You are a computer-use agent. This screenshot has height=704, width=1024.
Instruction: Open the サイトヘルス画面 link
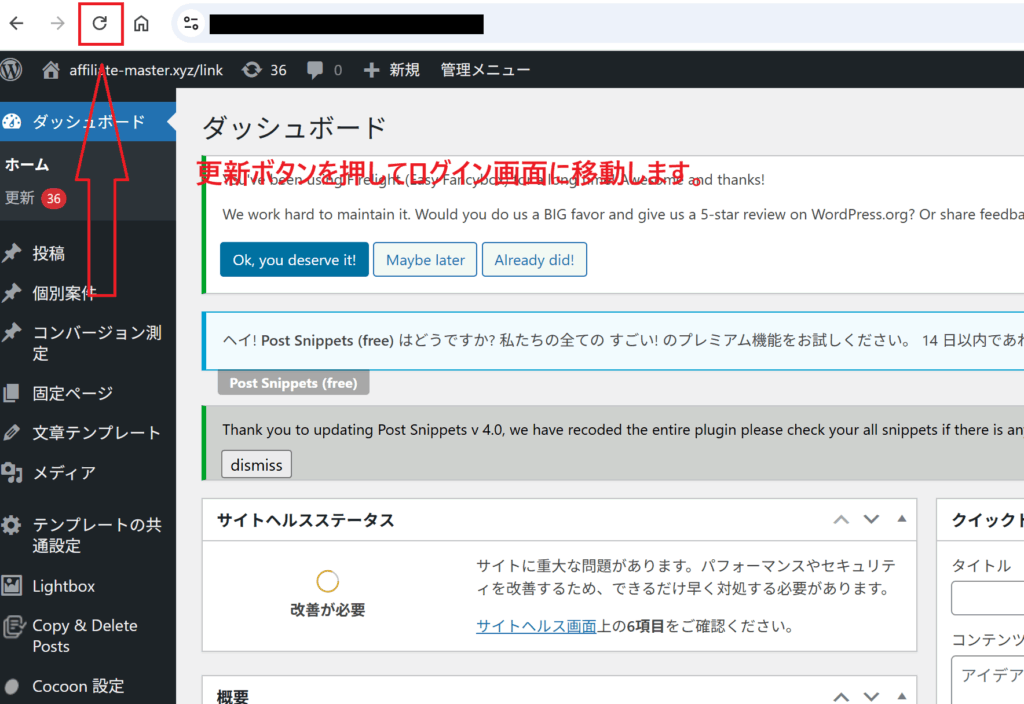536,626
